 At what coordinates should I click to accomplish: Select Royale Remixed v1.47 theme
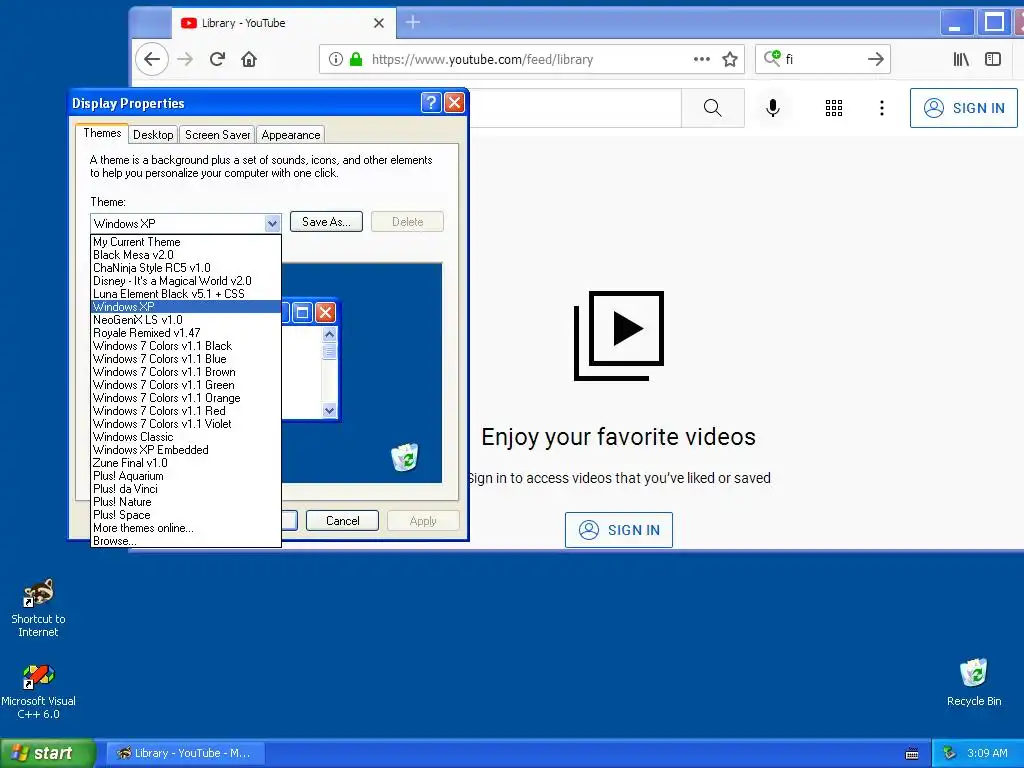[x=185, y=333]
